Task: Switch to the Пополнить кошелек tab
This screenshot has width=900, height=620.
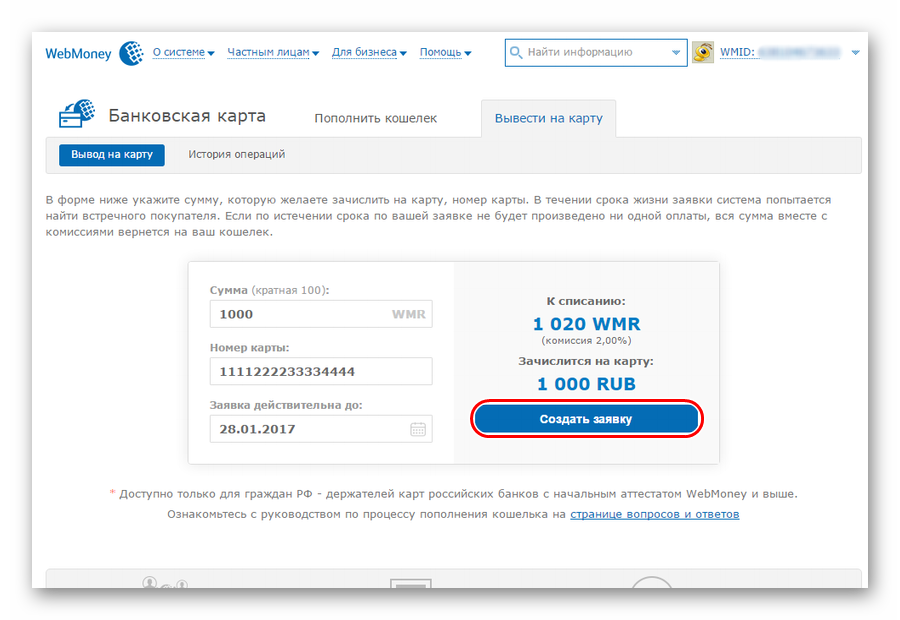Action: [x=375, y=118]
